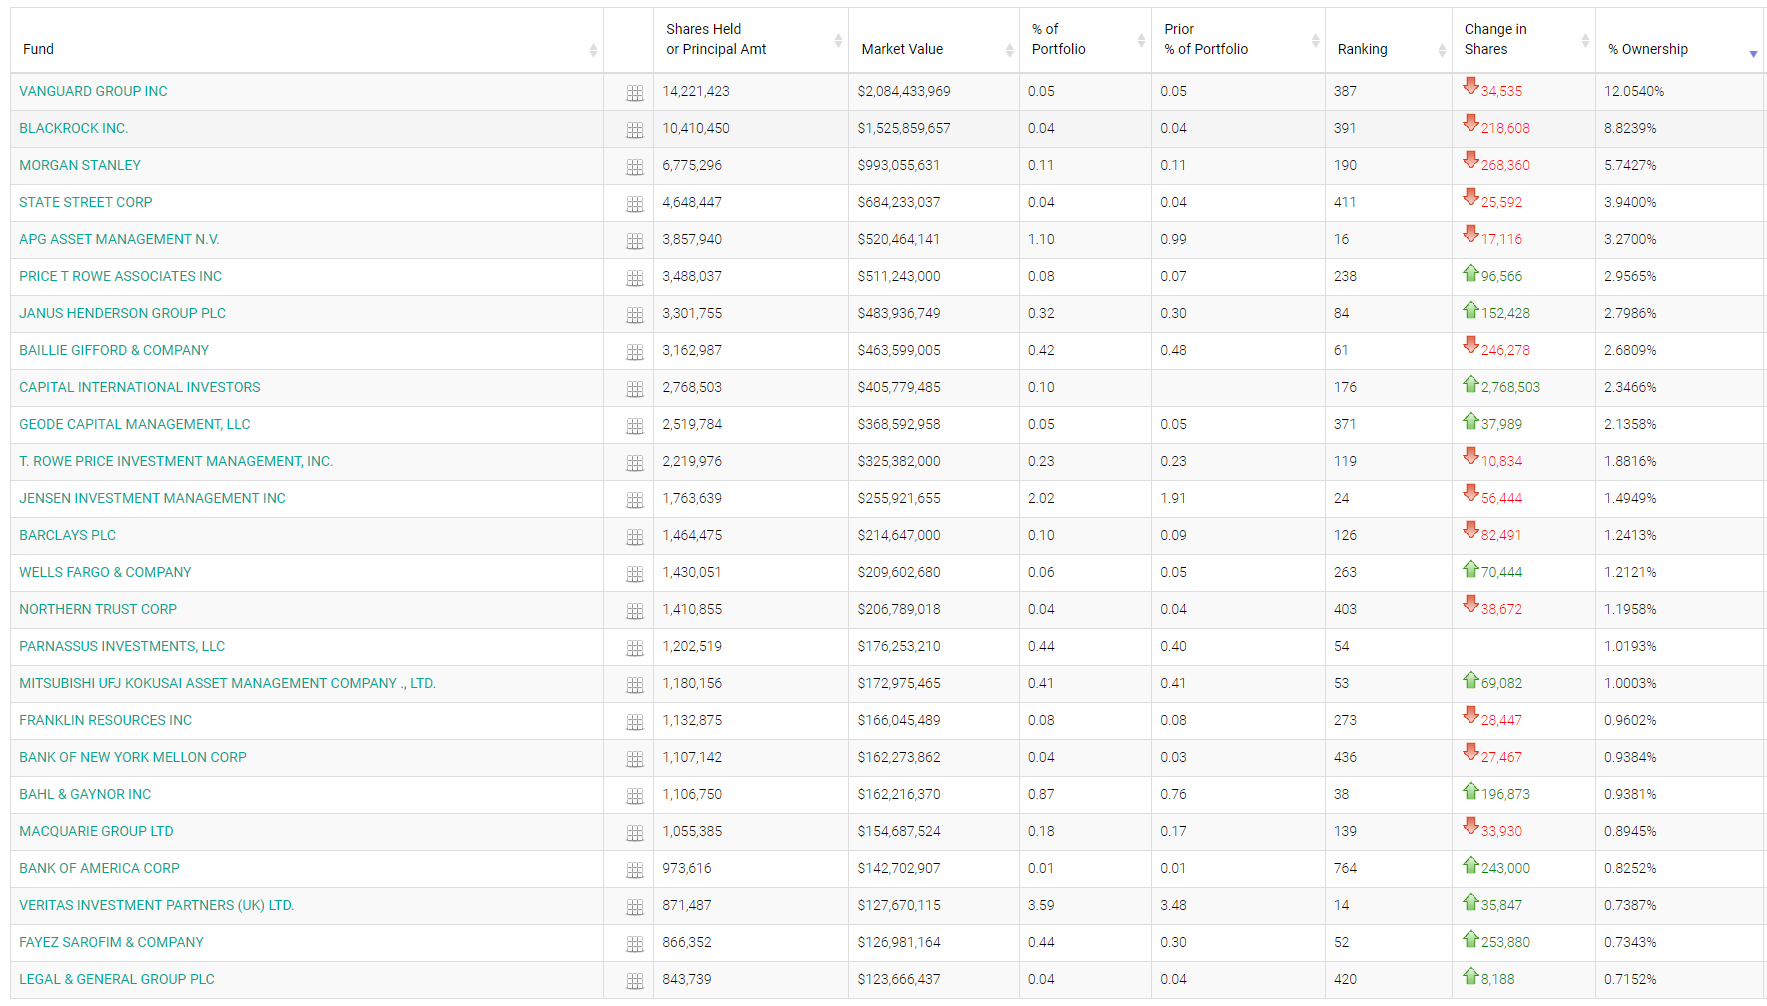Open grid icon for Price T Rowe Associates

pos(634,278)
